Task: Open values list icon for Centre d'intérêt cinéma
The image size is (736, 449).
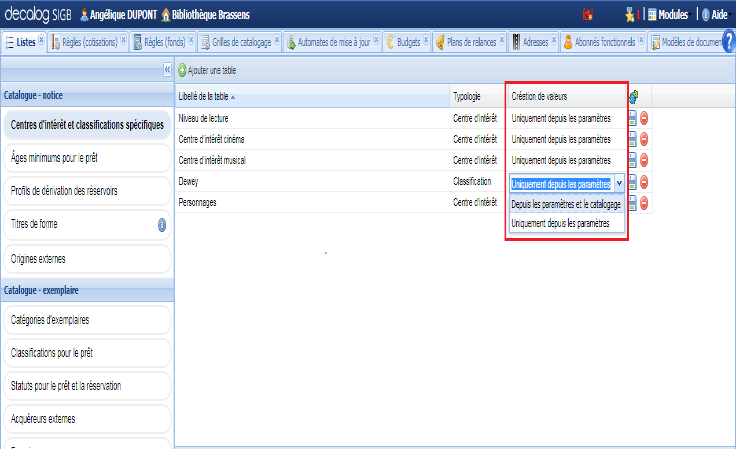Action: pos(633,139)
